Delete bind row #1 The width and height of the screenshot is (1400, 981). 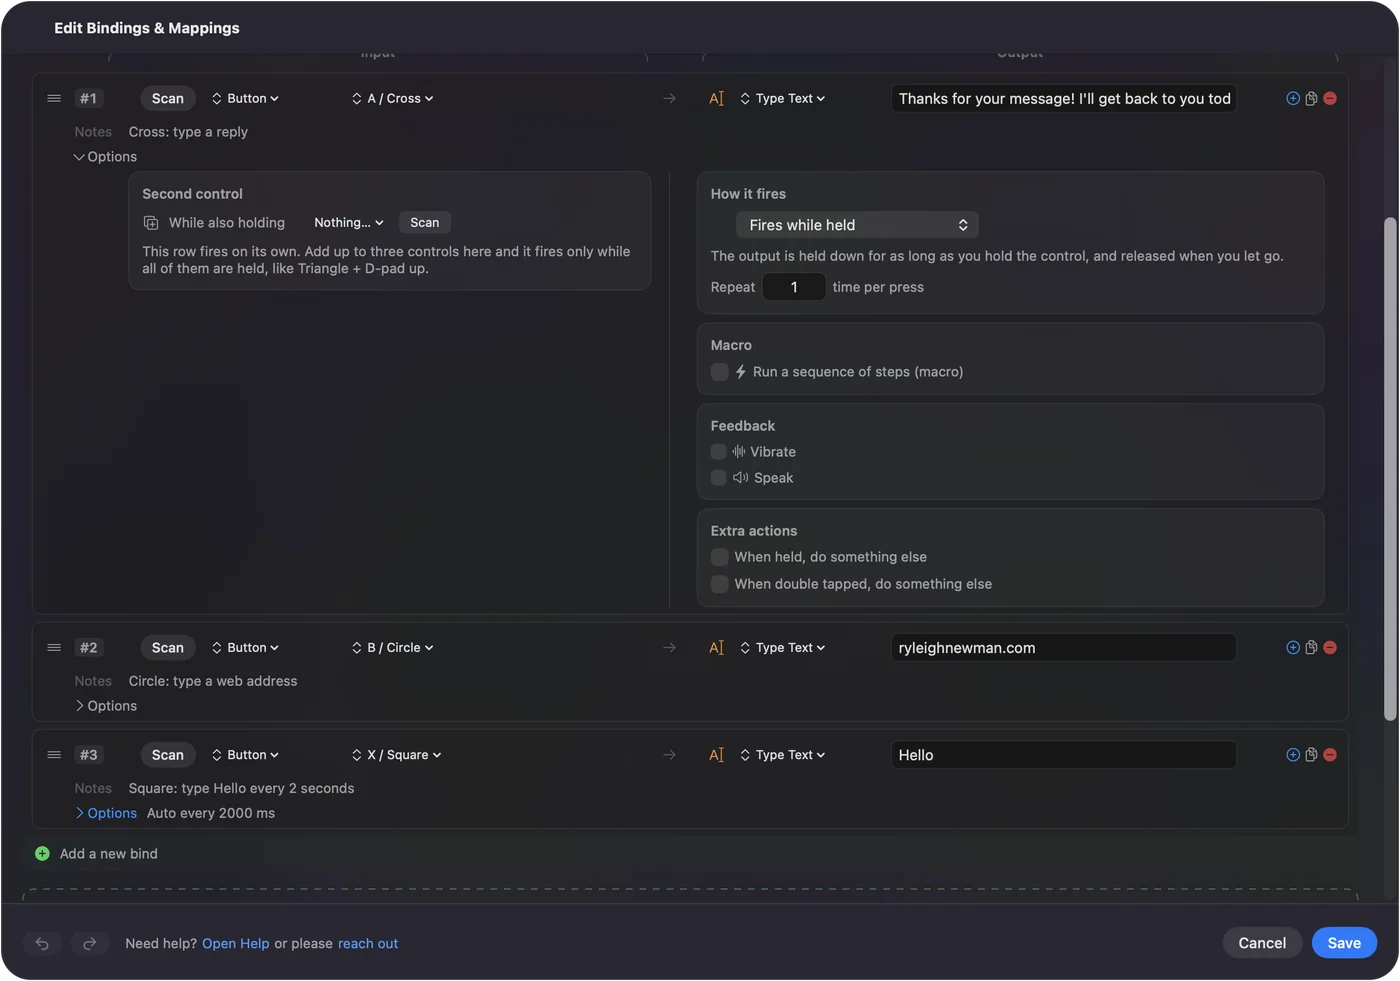[x=1330, y=98]
